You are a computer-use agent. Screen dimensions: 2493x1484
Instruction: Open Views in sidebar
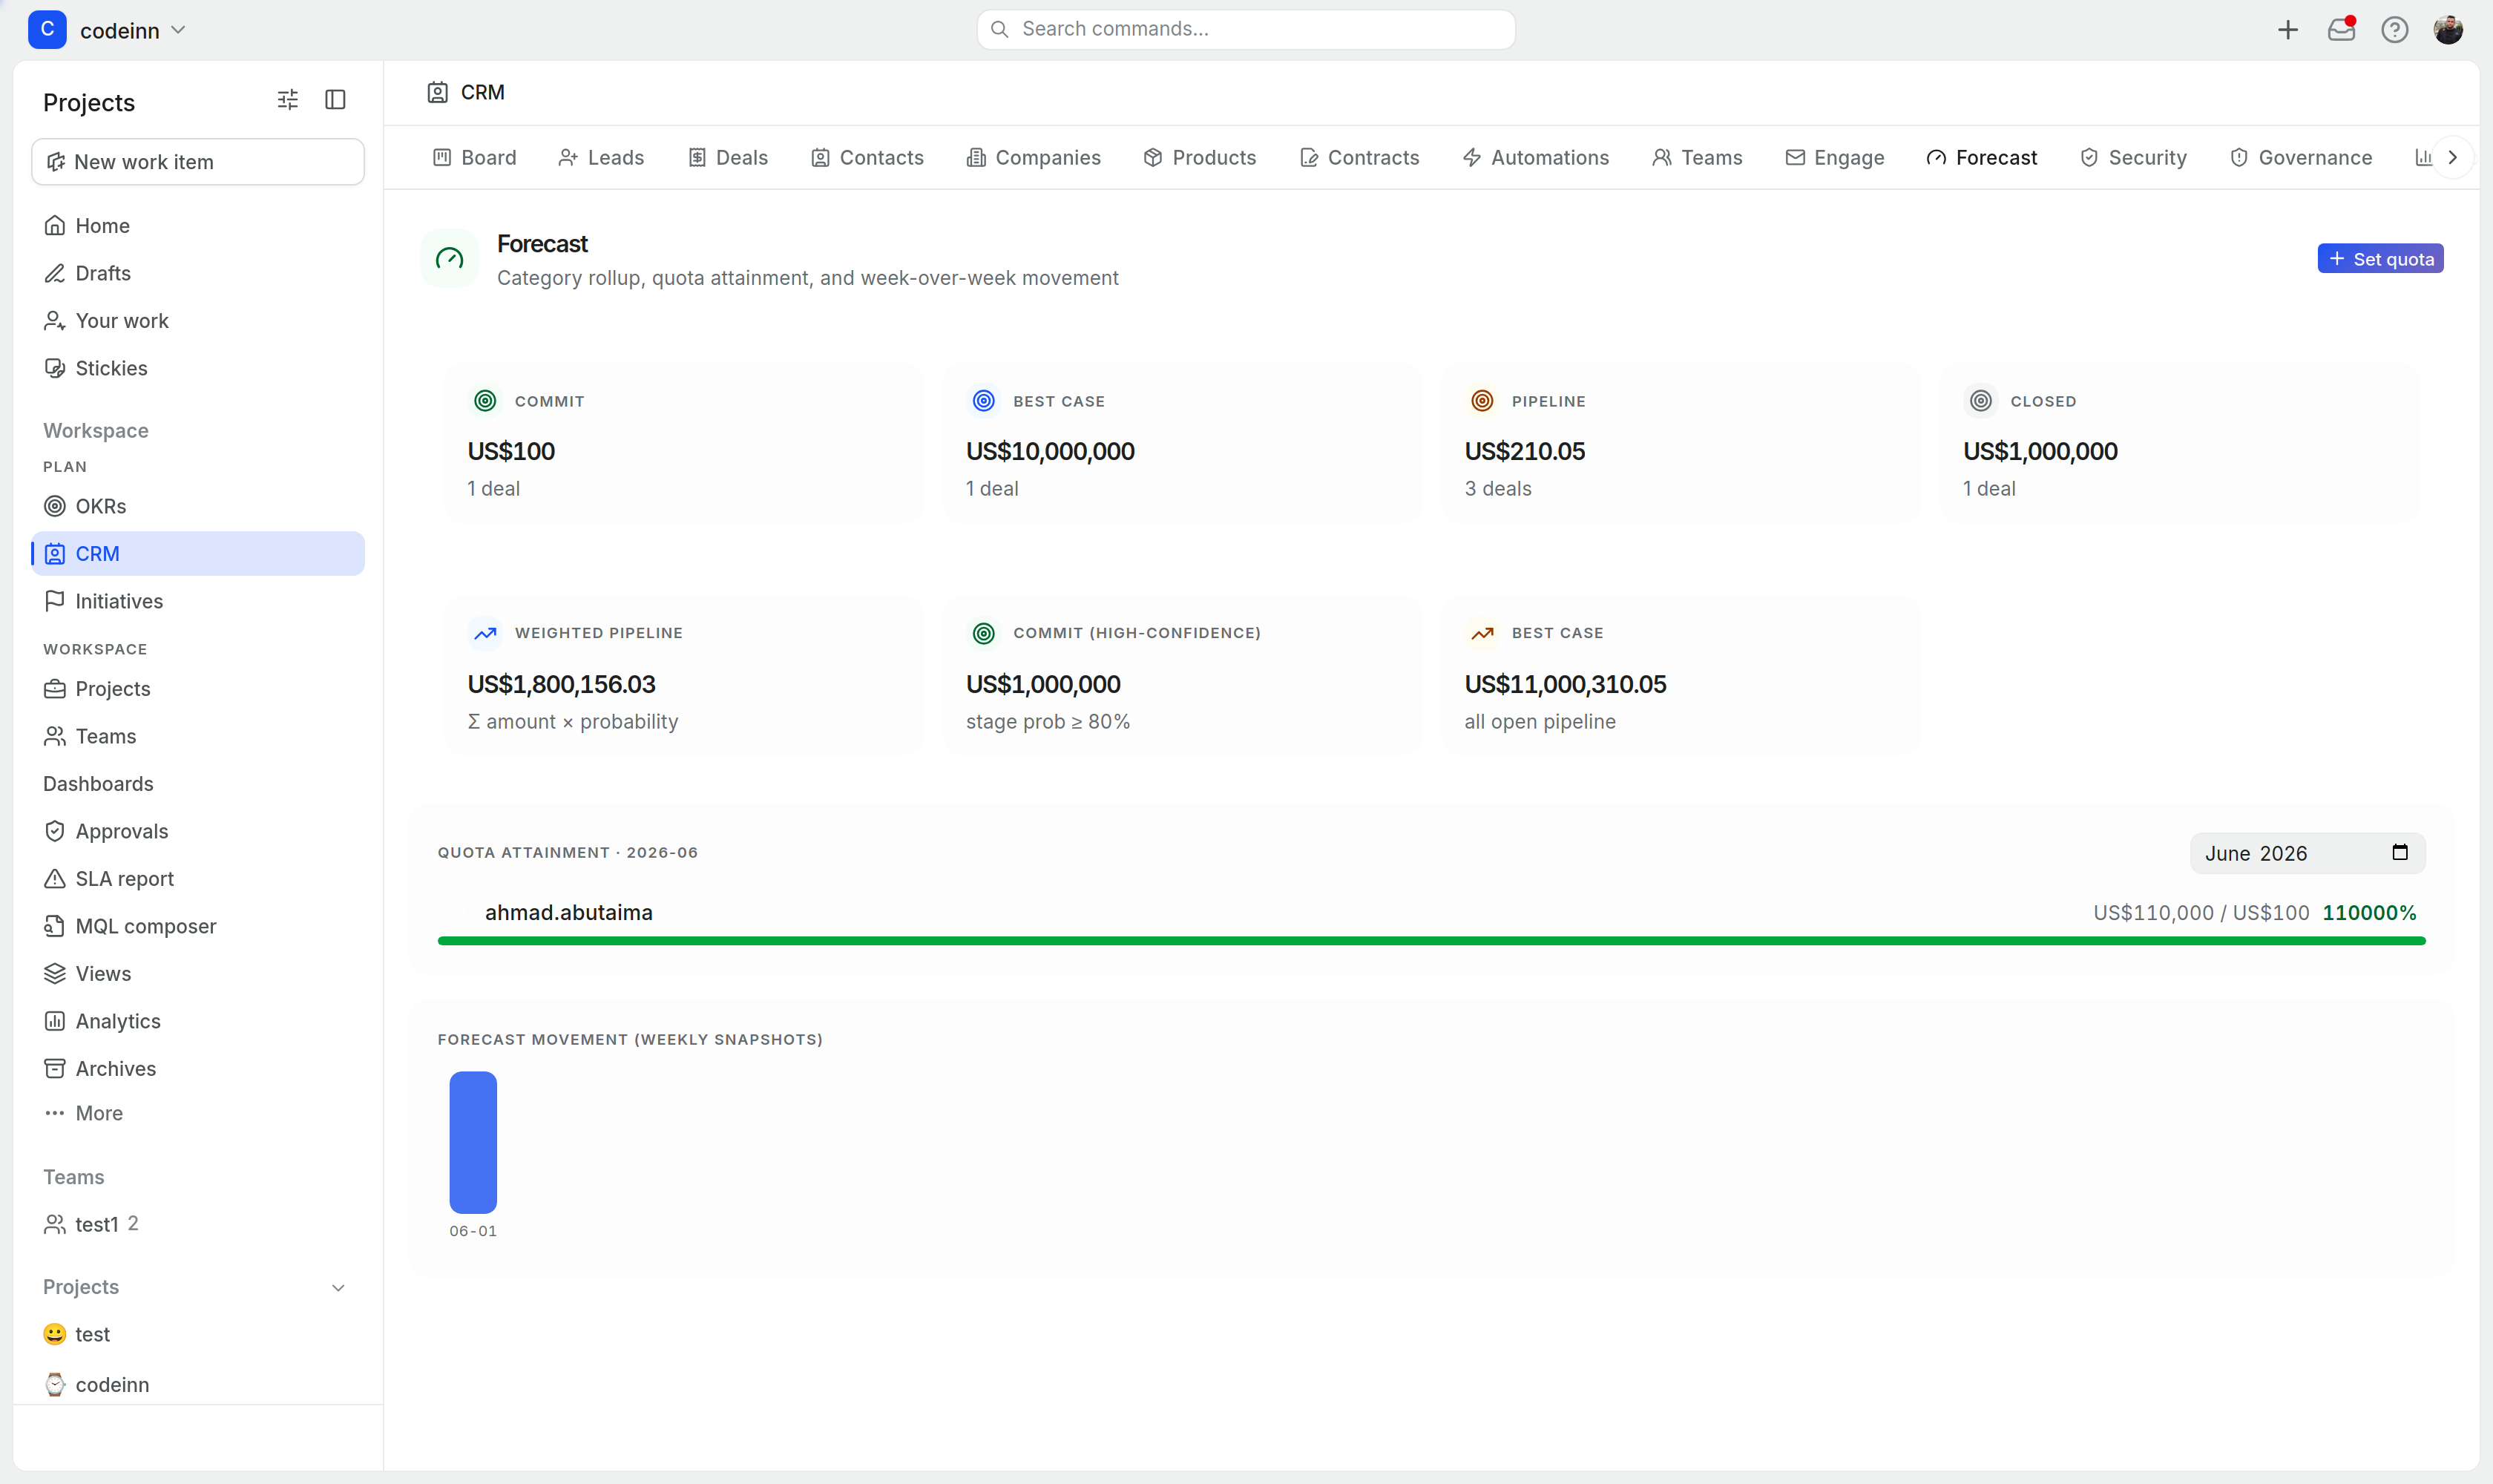[x=198, y=974]
